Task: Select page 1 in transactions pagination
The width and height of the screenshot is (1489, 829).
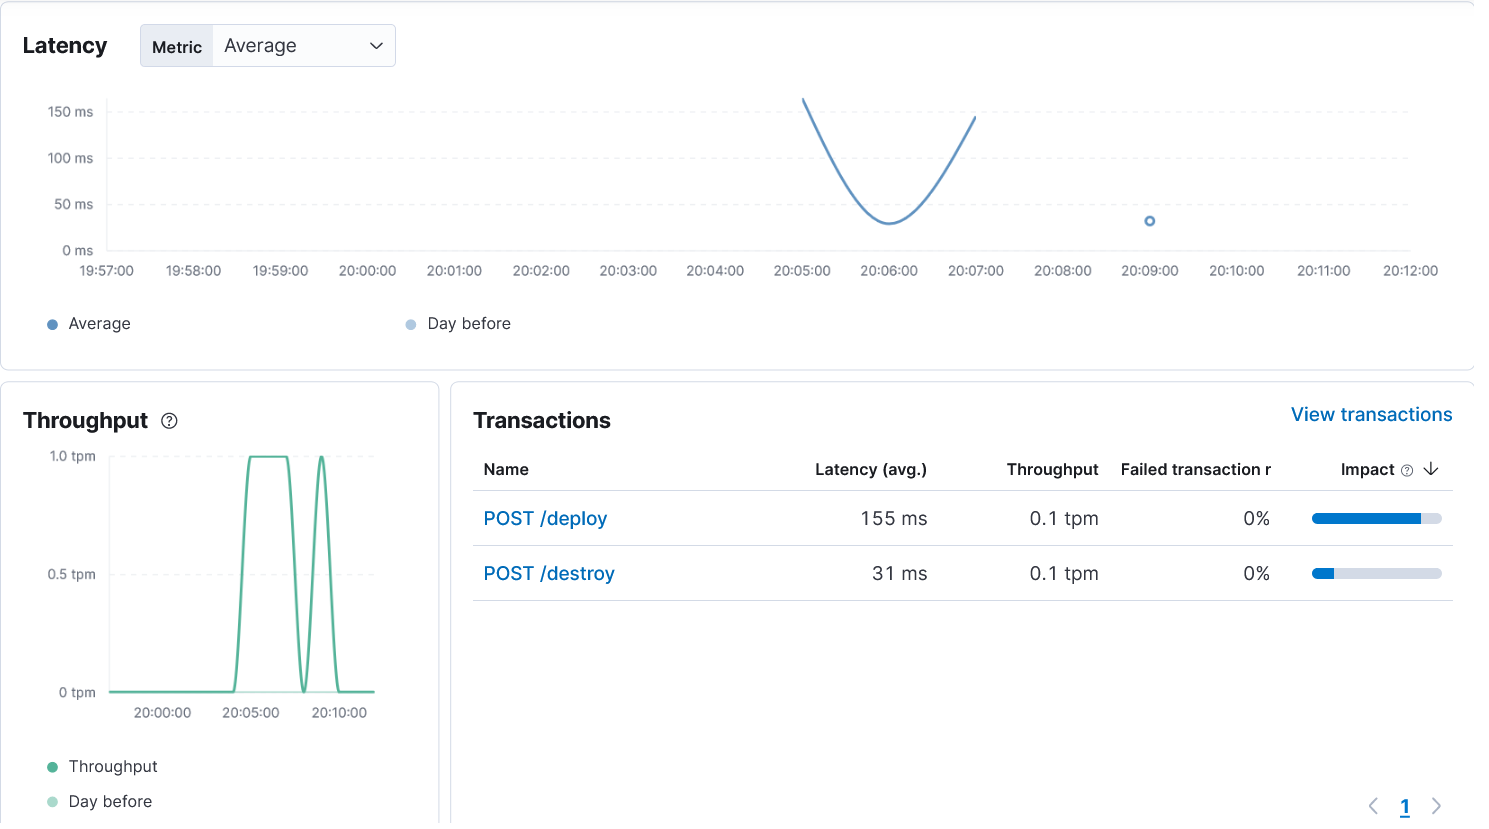Action: click(1405, 807)
